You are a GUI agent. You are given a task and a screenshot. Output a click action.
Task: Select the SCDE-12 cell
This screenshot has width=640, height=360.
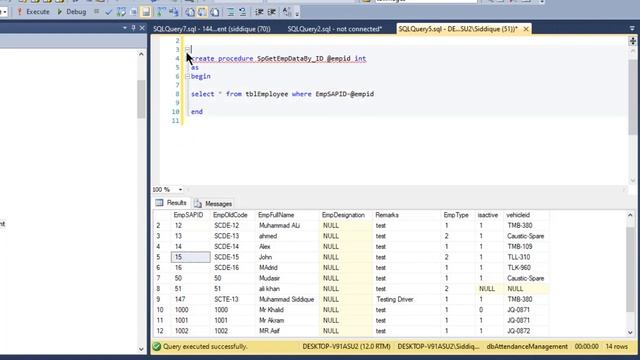(233, 226)
